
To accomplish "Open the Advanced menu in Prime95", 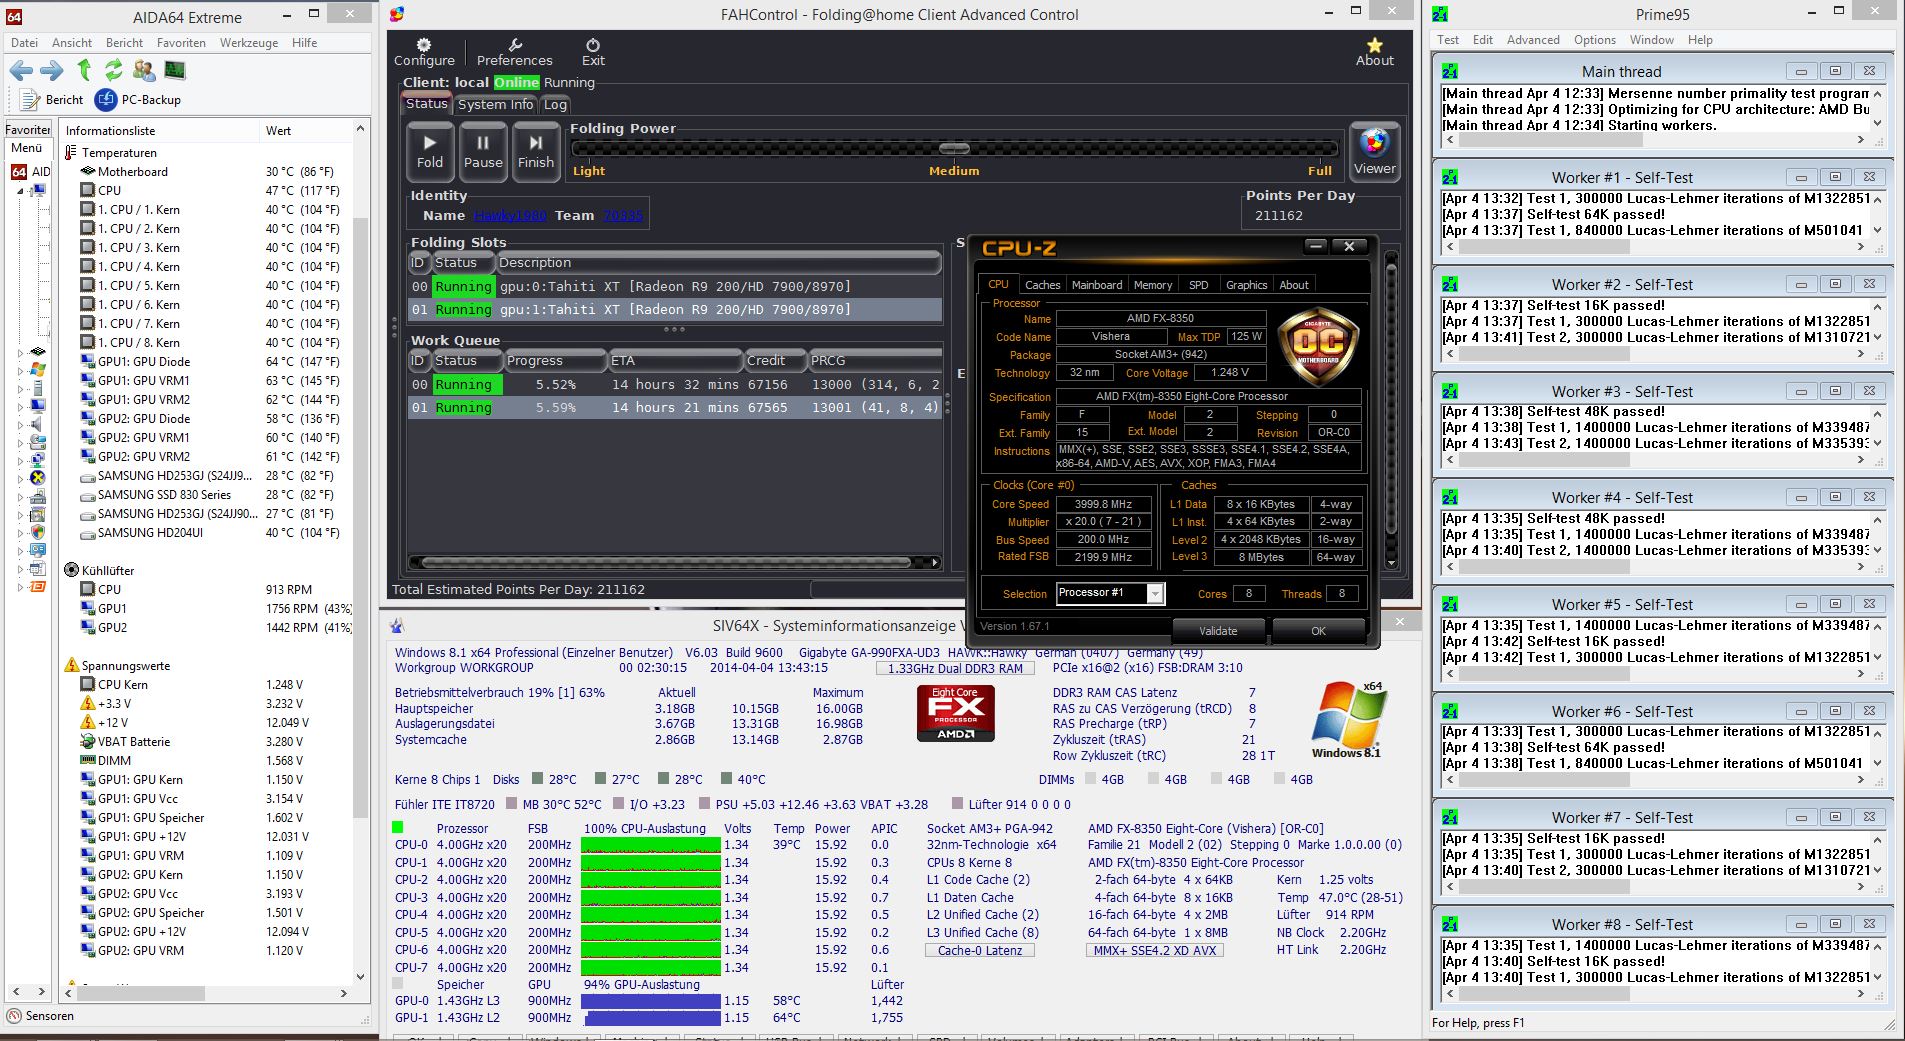I will pyautogui.click(x=1533, y=40).
